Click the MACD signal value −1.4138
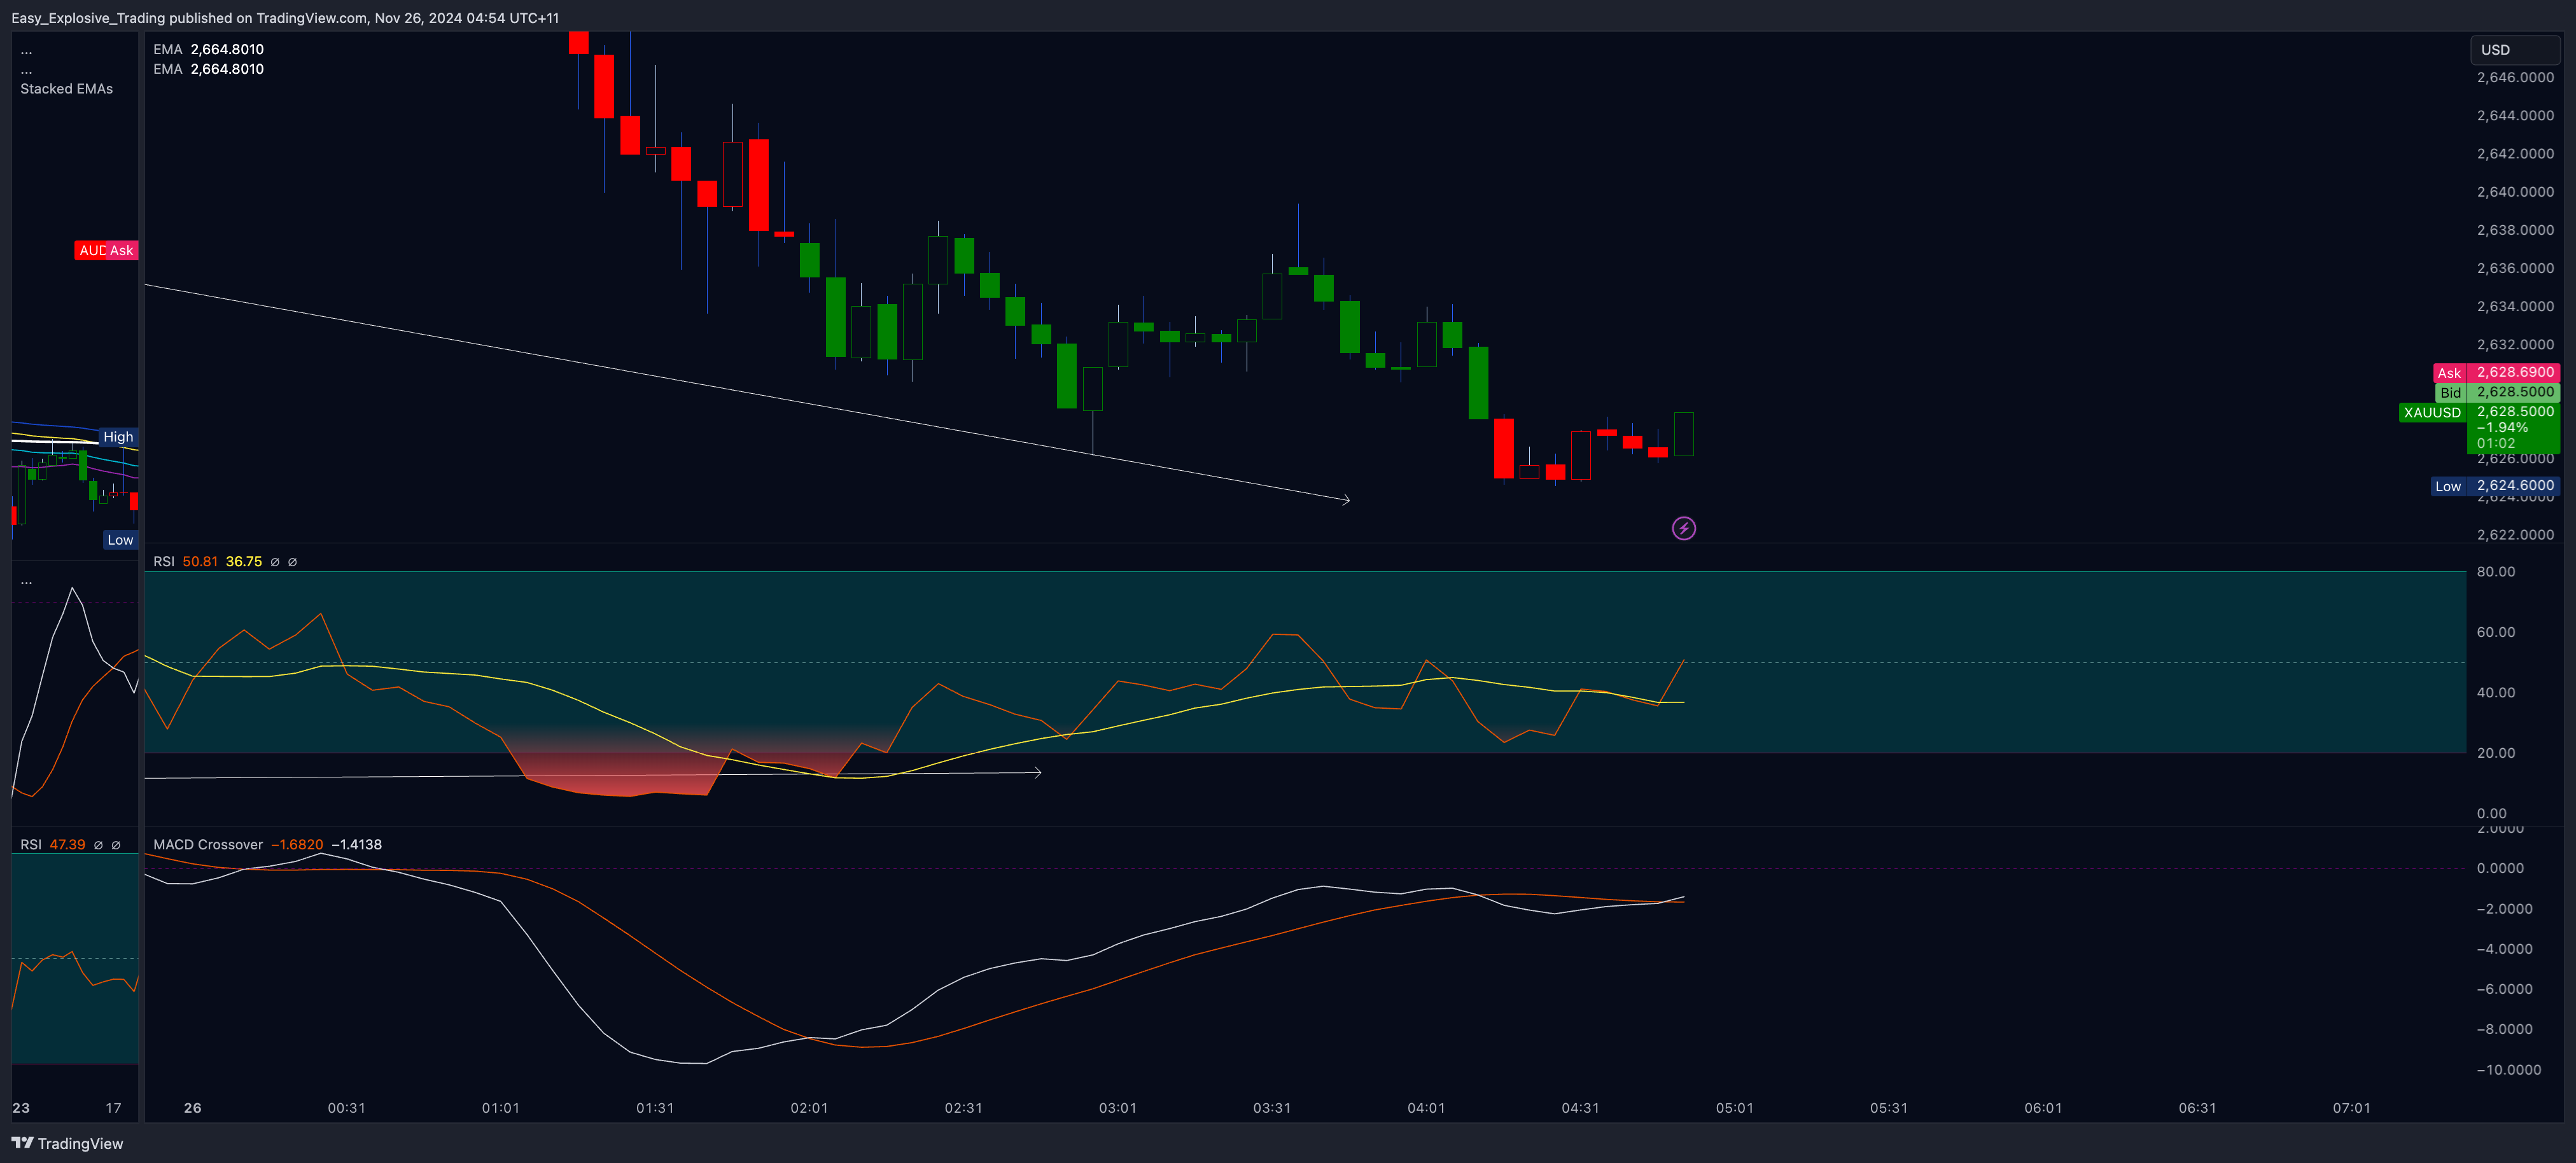This screenshot has width=2576, height=1163. 356,845
